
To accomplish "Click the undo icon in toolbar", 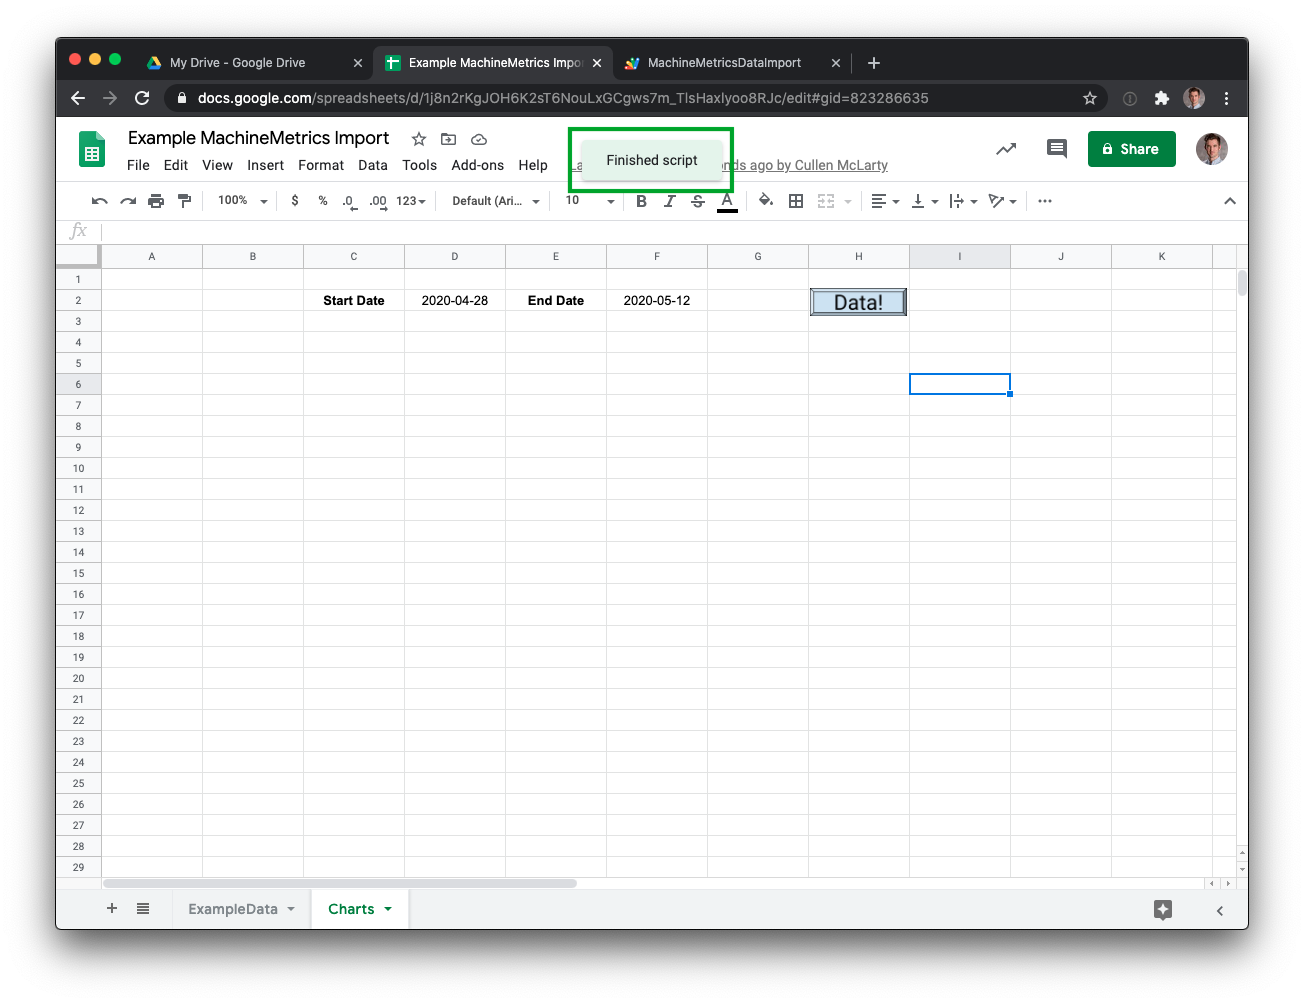I will [99, 201].
